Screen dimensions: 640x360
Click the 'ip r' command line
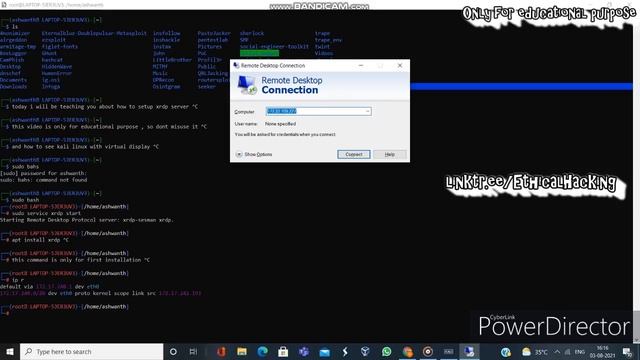18,280
